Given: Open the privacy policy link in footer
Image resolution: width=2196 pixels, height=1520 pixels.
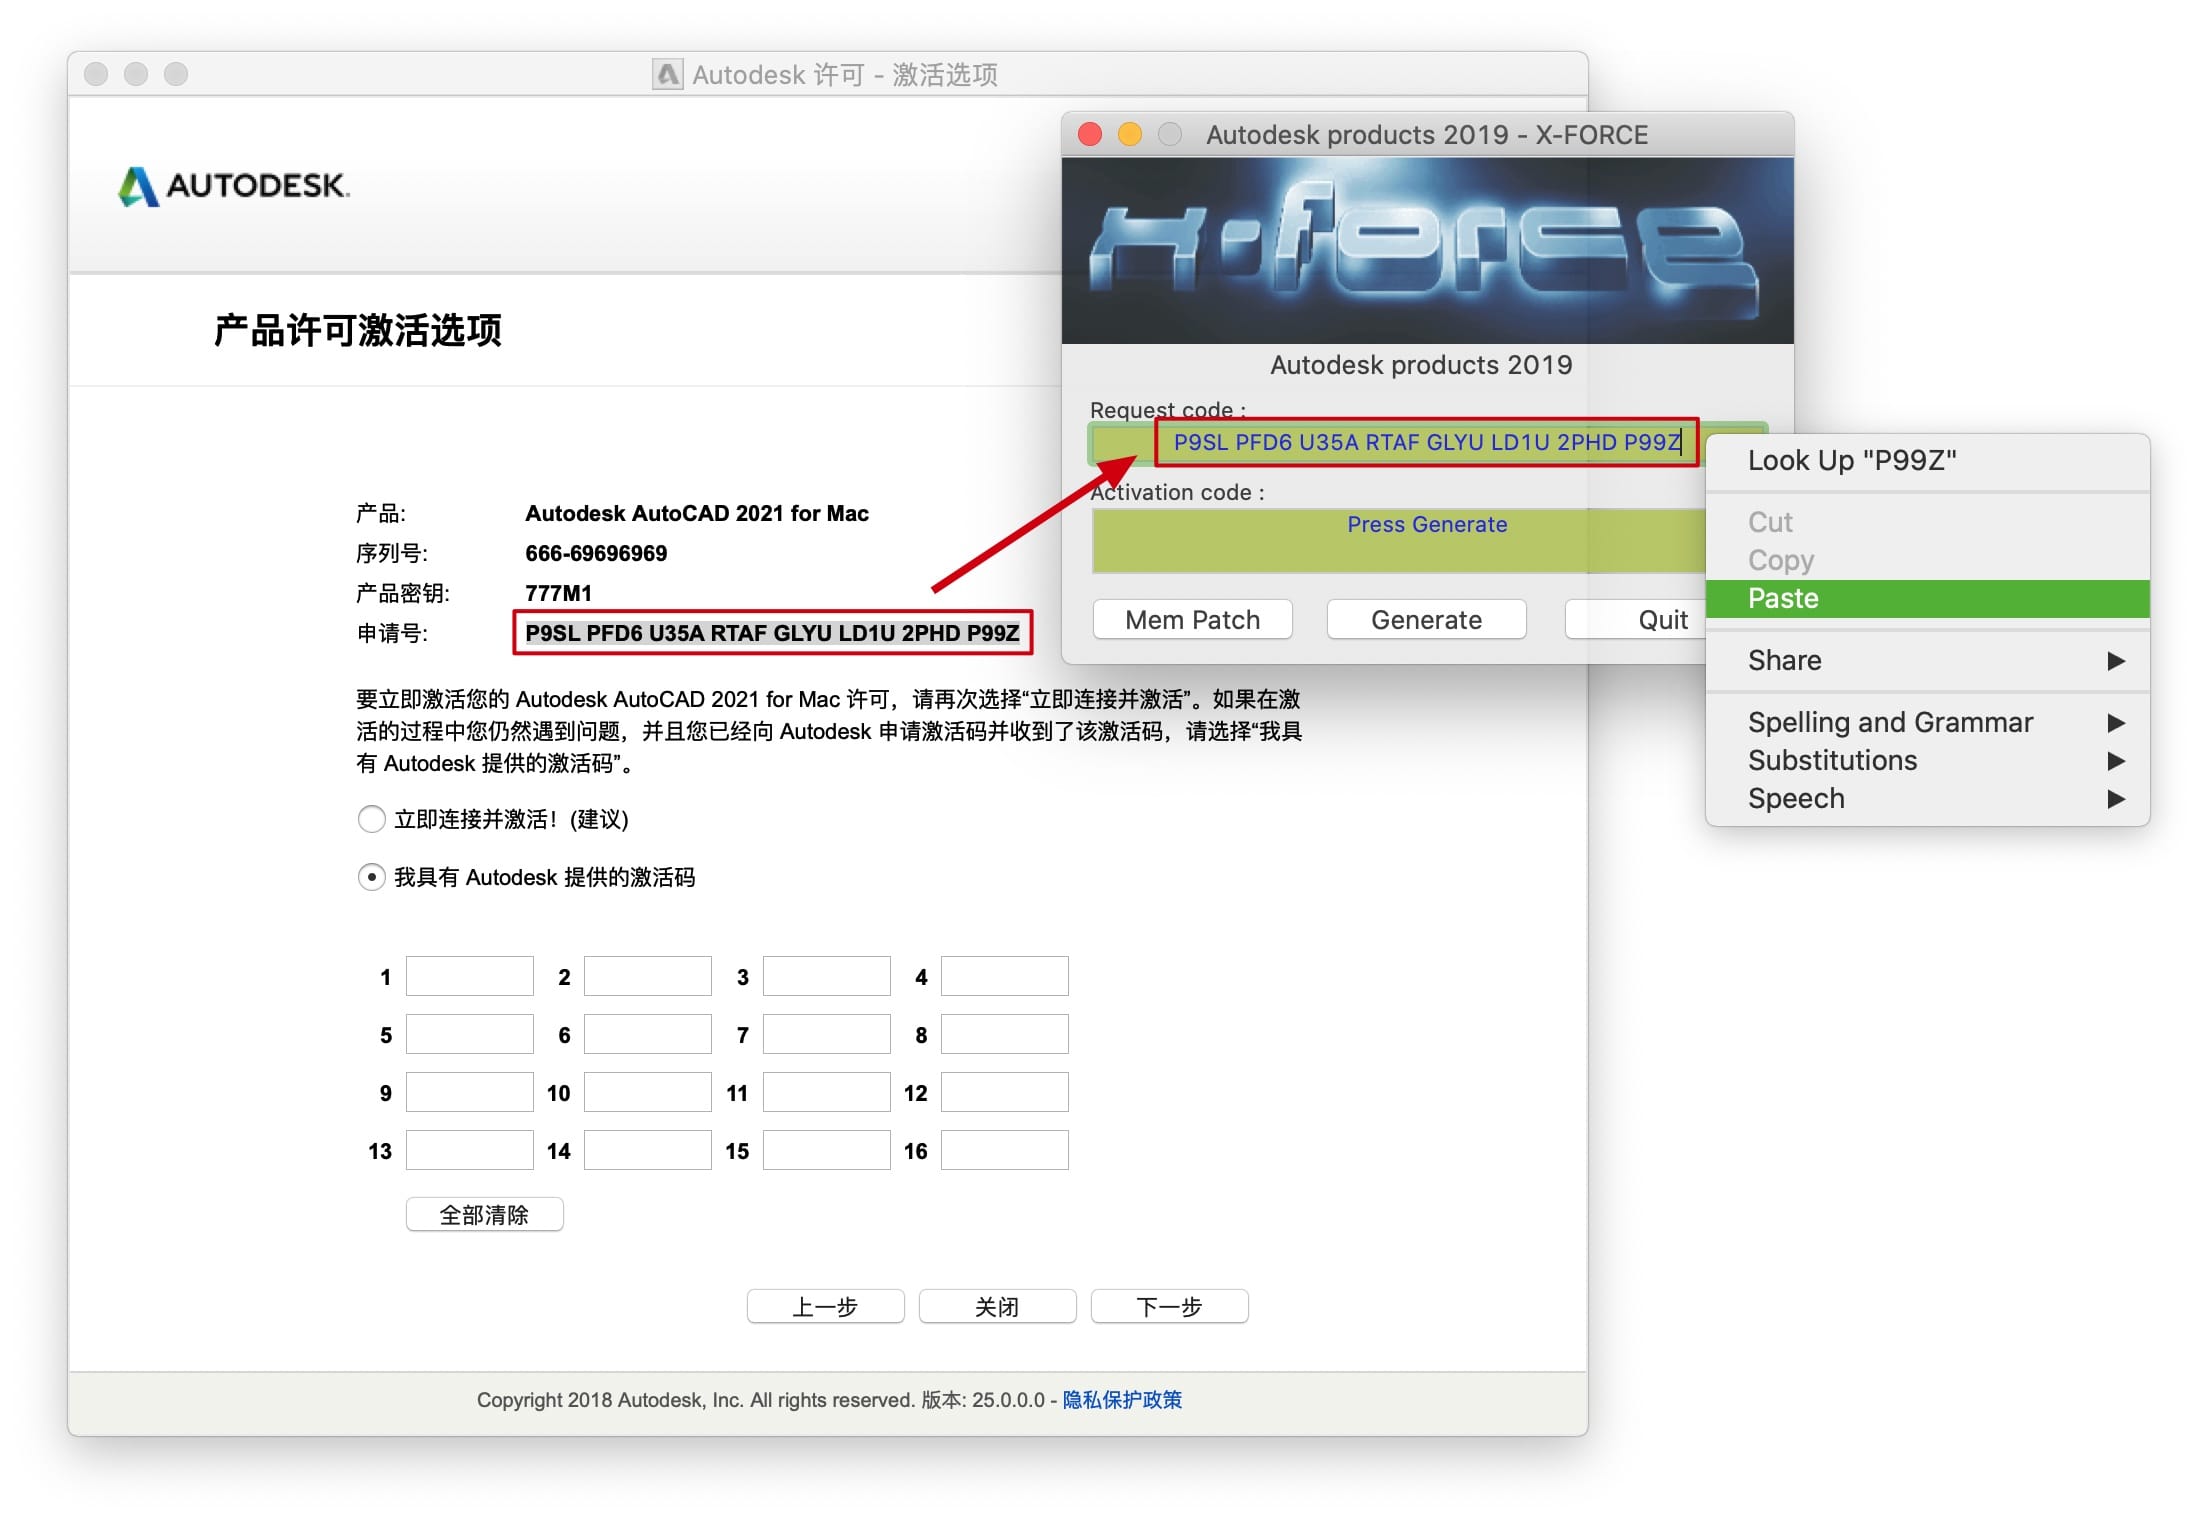Looking at the screenshot, I should coord(1121,1400).
